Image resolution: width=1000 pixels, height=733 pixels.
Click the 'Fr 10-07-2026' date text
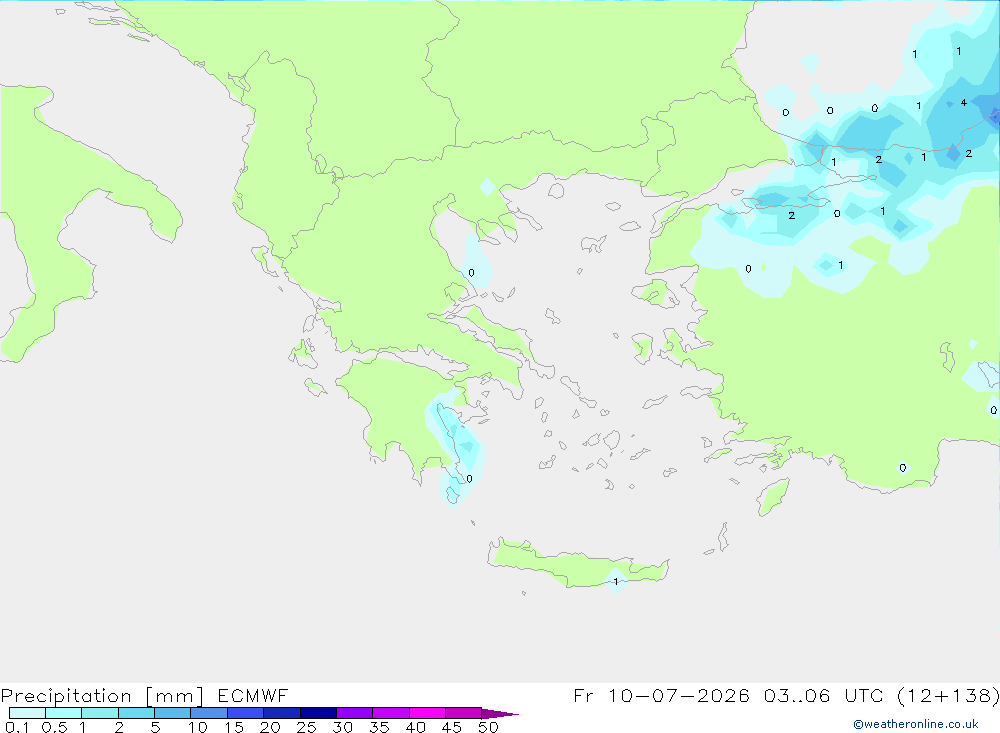click(661, 695)
